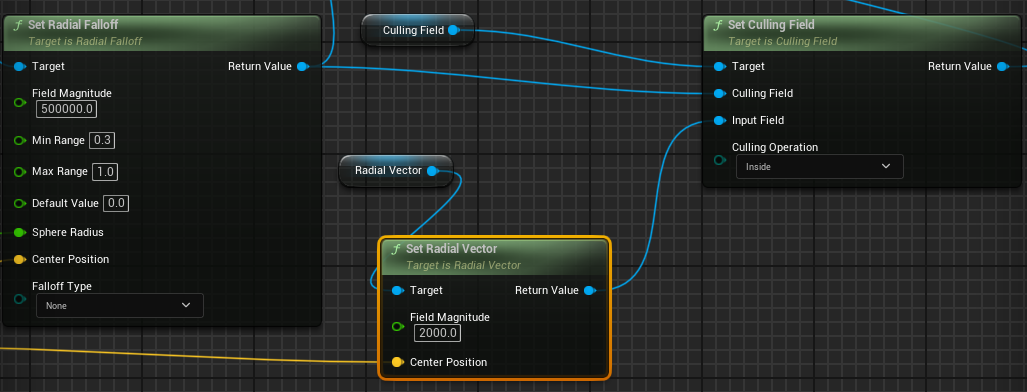1027x392 pixels.
Task: Click the 'Sphere Radius' pin label
Action: point(67,232)
